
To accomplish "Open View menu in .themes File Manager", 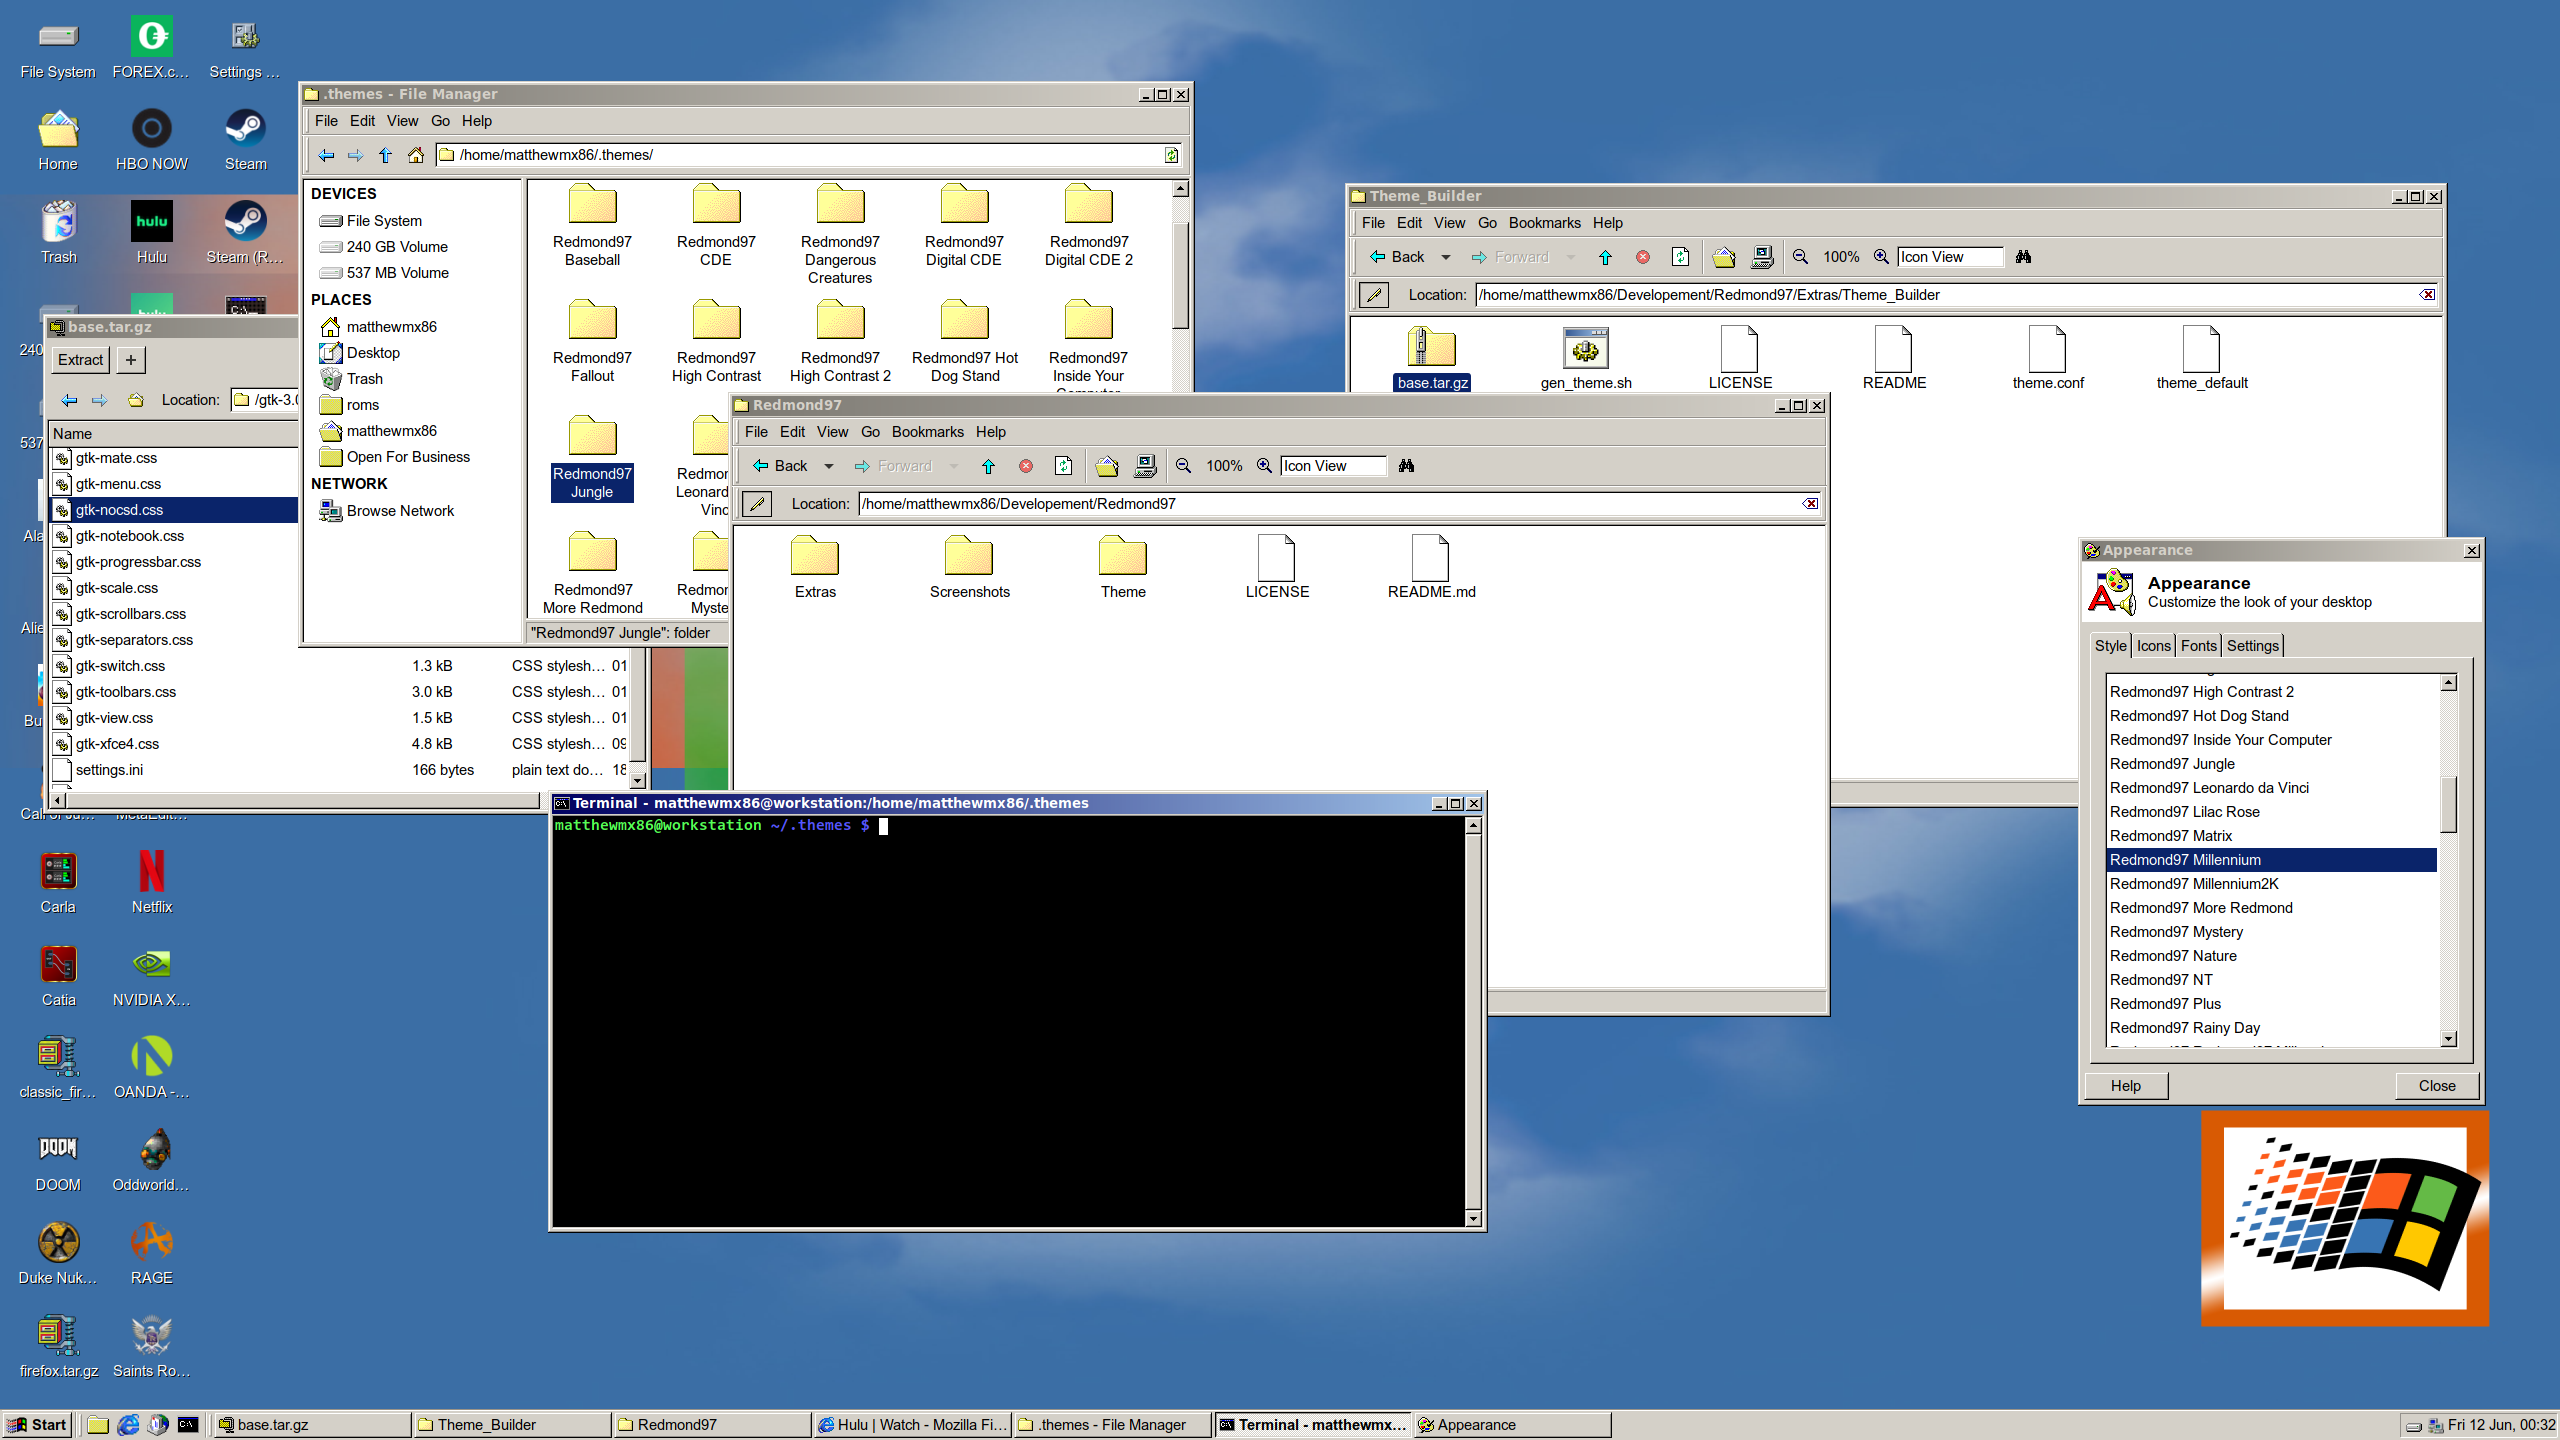I will pos(402,121).
